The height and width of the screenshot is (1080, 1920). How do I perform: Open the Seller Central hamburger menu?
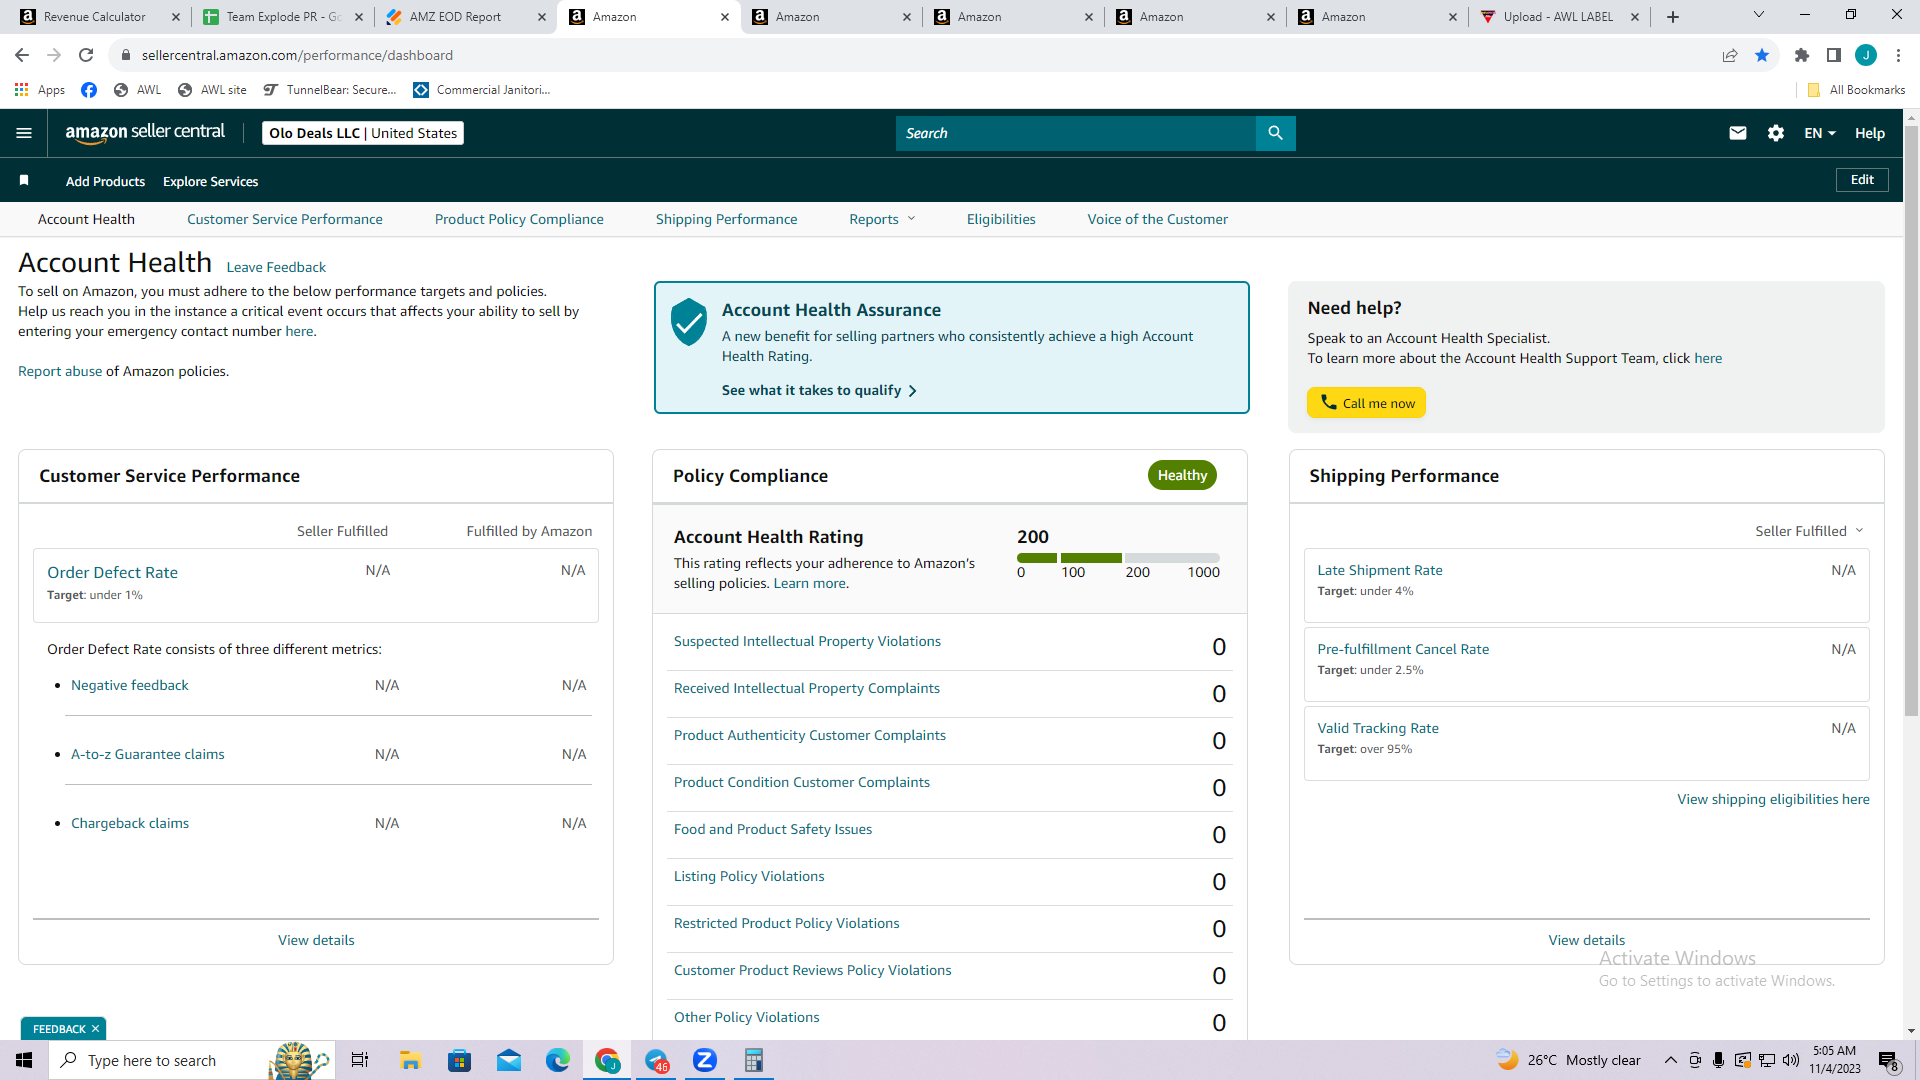(24, 133)
